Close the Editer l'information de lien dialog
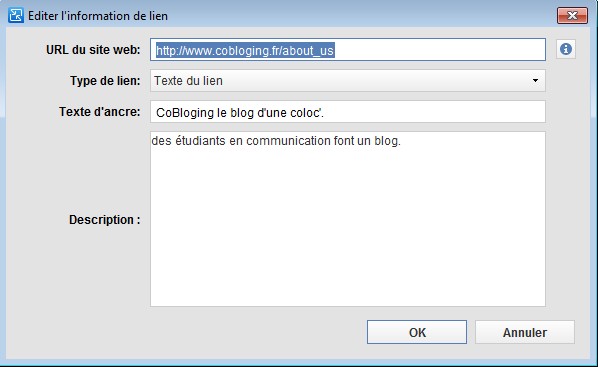This screenshot has height=367, width=598. click(572, 16)
